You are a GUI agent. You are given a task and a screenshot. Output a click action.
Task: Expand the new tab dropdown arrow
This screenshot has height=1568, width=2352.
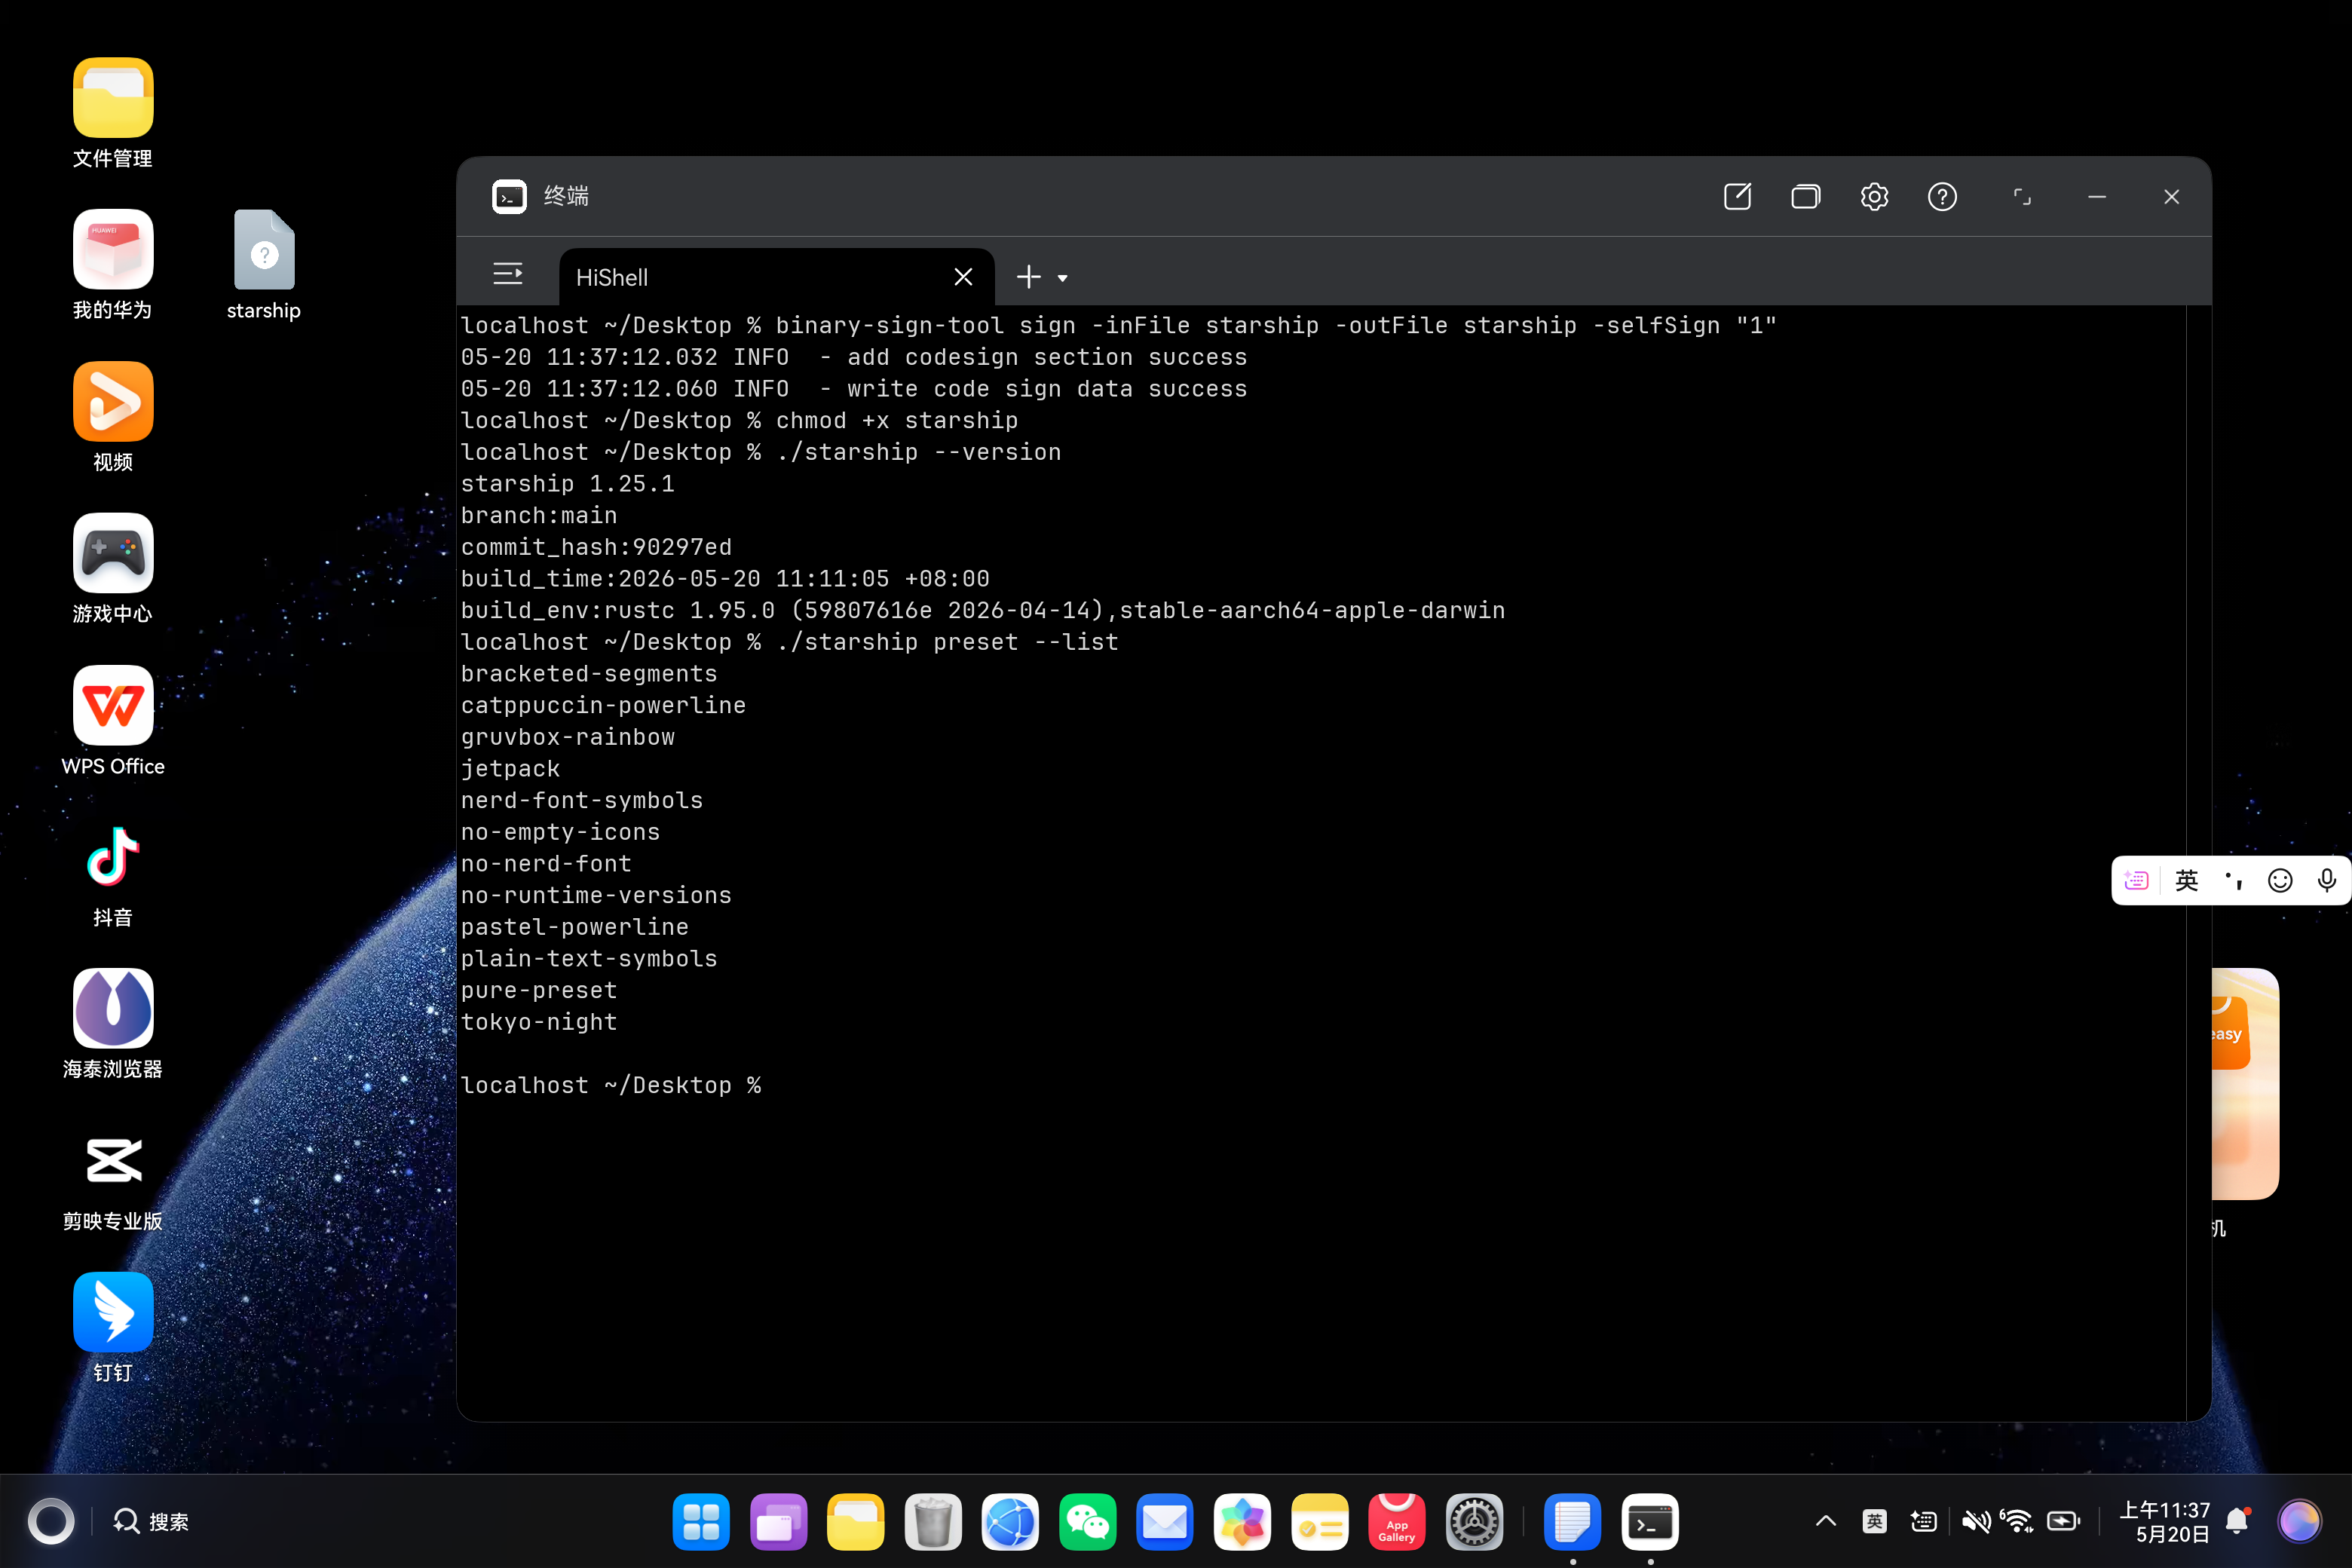[x=1062, y=278]
